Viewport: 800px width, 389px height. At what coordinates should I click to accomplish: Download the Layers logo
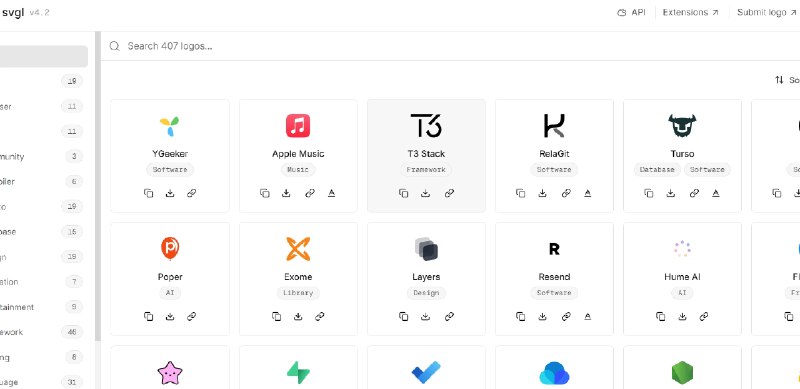click(x=426, y=317)
